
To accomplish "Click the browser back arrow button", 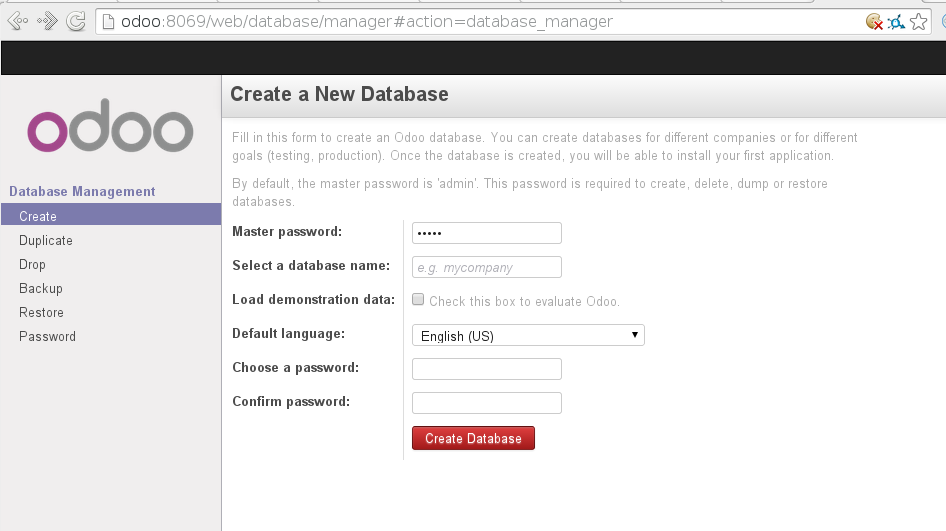I will click(x=18, y=21).
